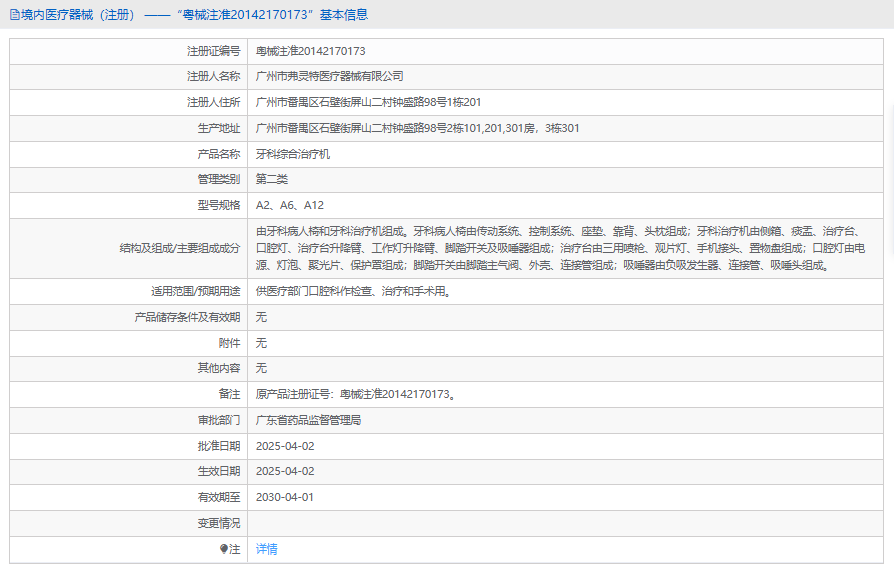Viewport: 894px width, 571px height.
Task: Click the document icon in the page title
Action: click(x=15, y=15)
